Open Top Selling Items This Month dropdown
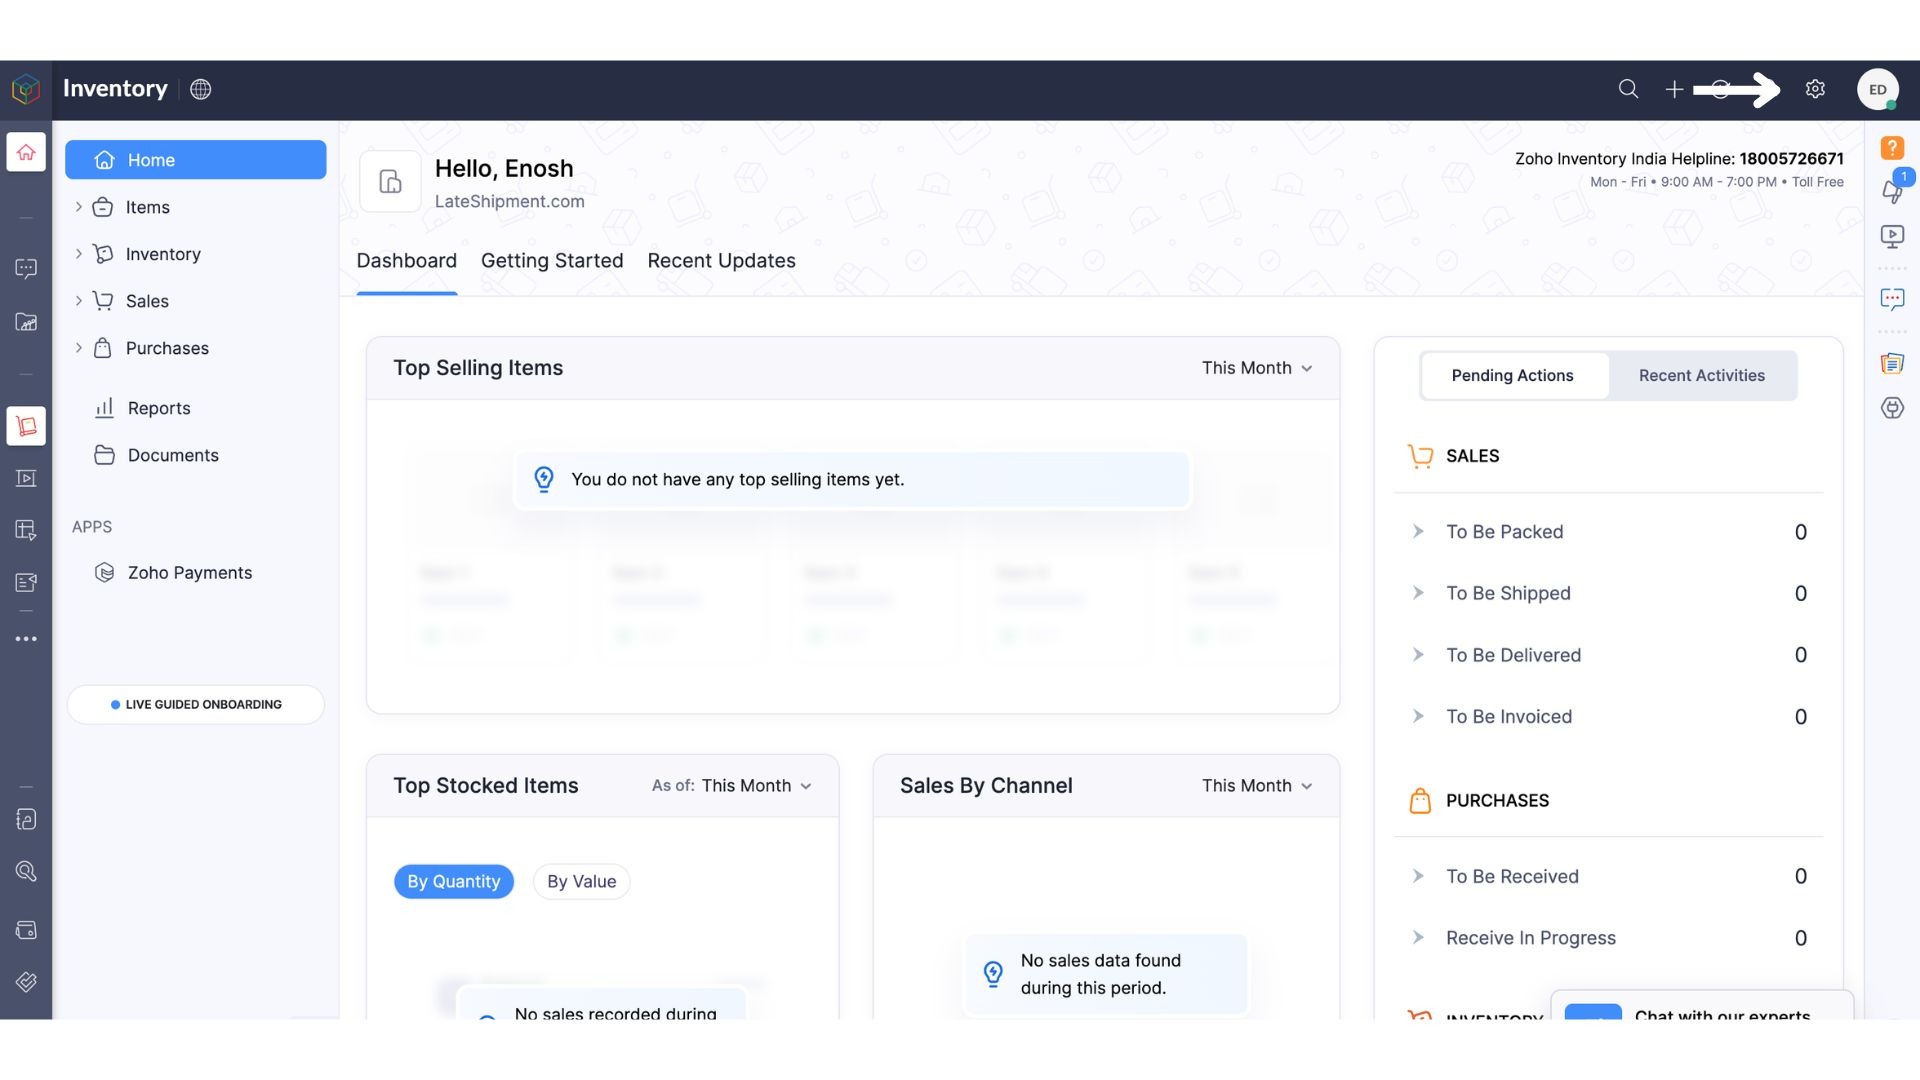Viewport: 1920px width, 1080px height. (x=1256, y=368)
